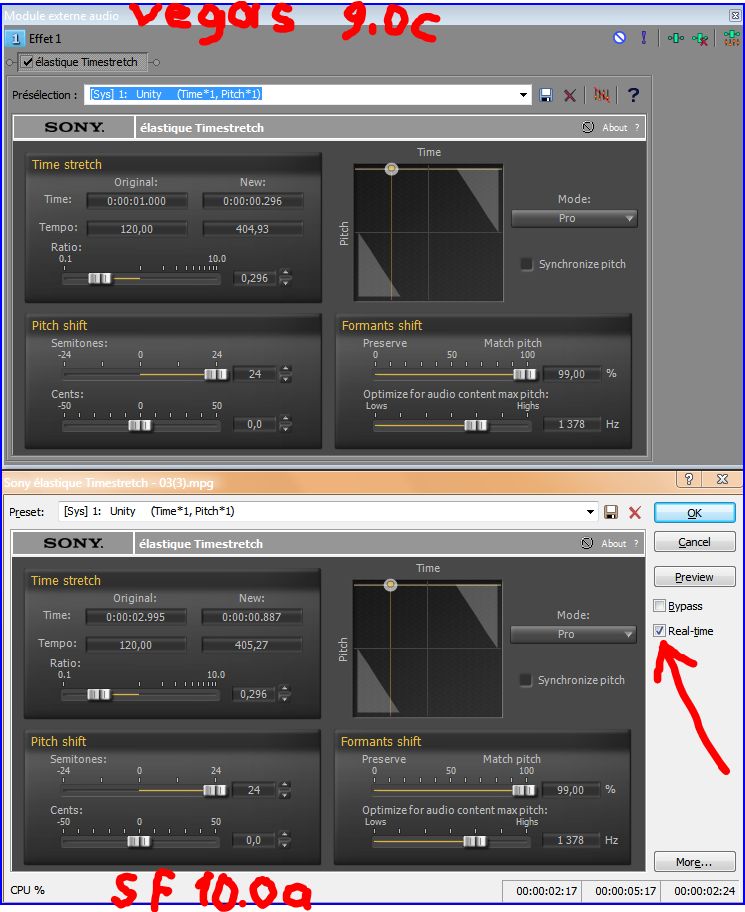Image resolution: width=745 pixels, height=912 pixels.
Task: Click status bar time 00:00:05:17
Action: tap(625, 890)
